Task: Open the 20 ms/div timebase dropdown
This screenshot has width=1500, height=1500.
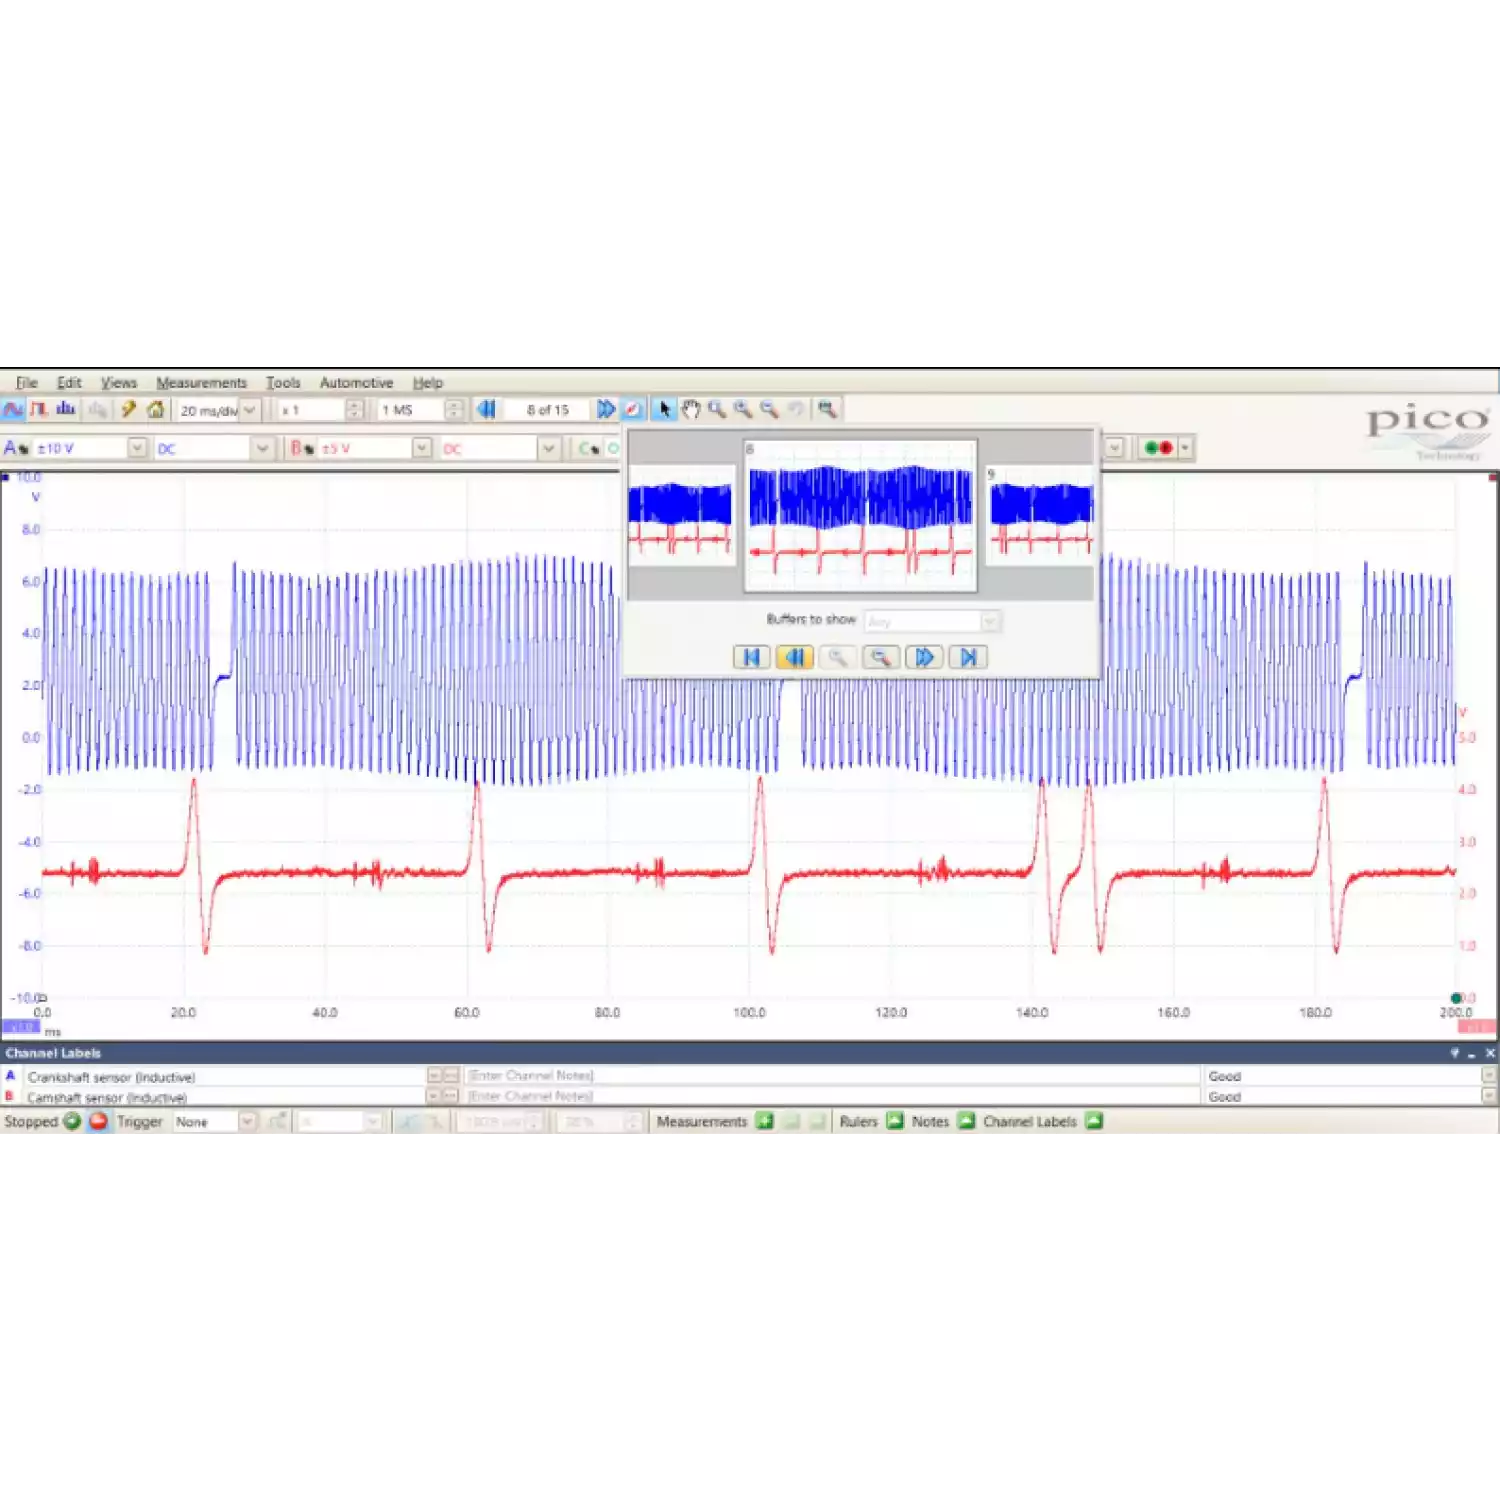Action: tap(249, 410)
